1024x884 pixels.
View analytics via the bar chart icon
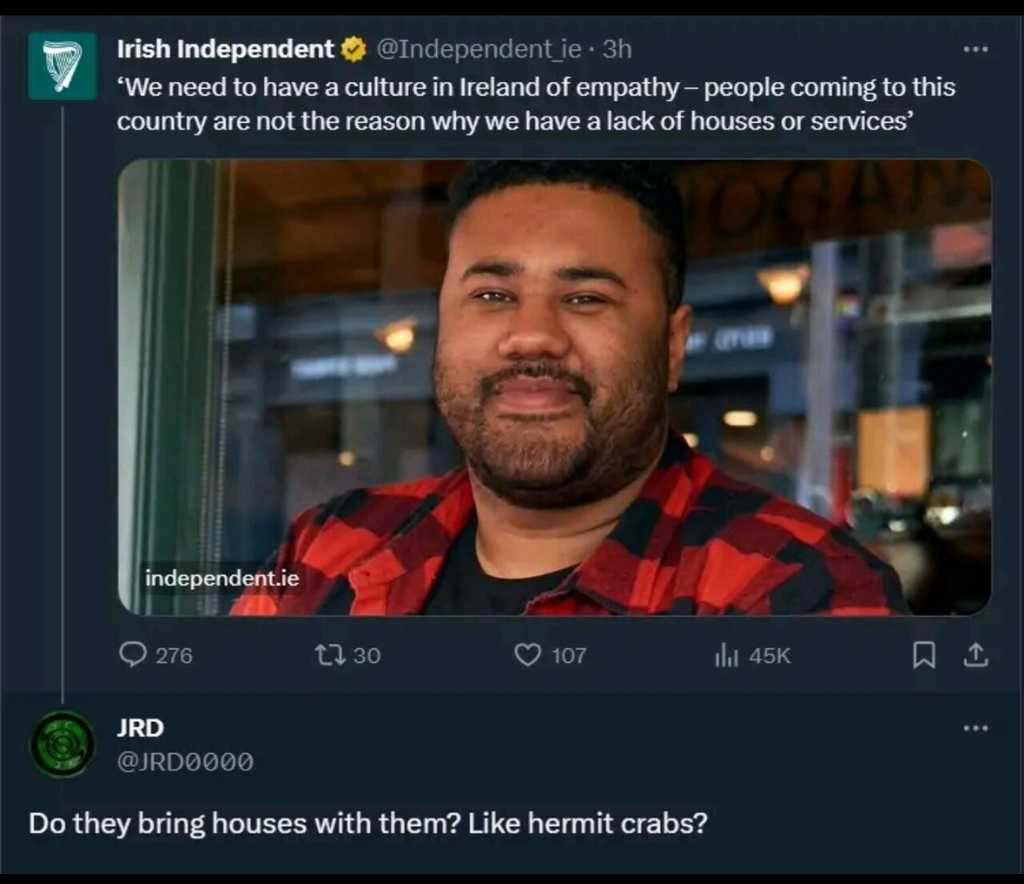(x=726, y=655)
